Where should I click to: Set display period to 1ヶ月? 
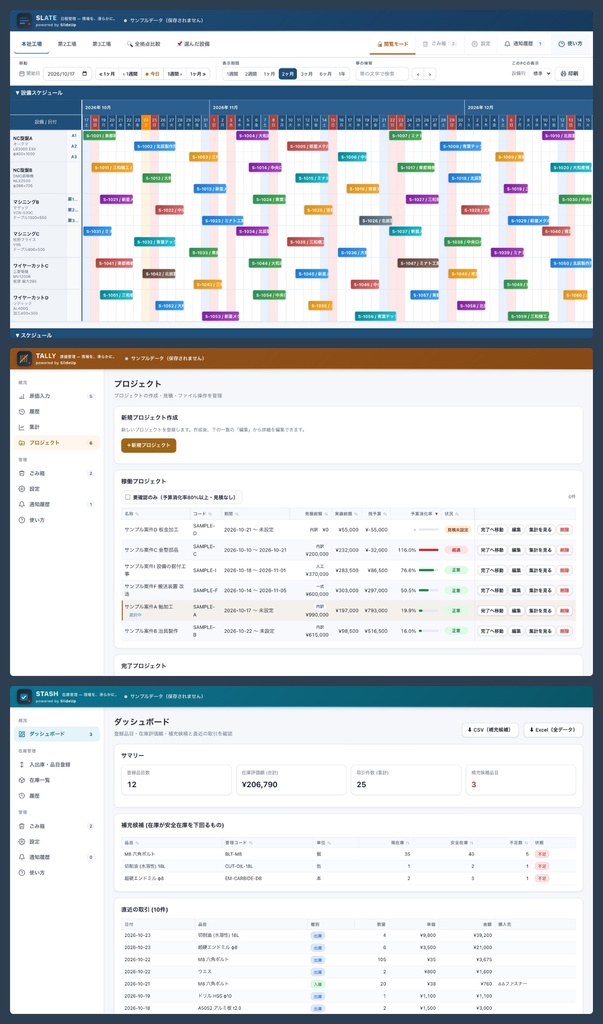[269, 74]
